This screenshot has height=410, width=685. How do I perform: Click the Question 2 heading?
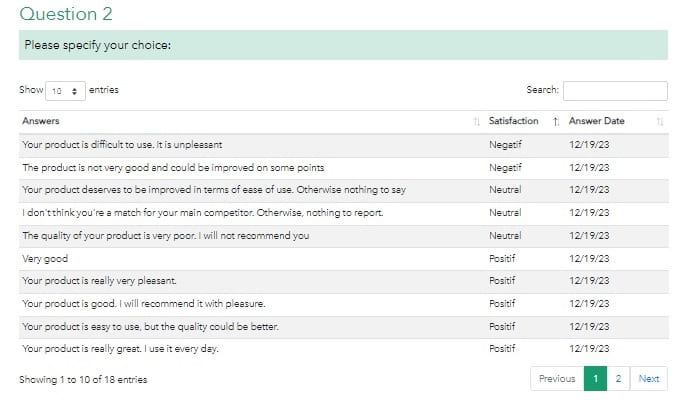pos(66,14)
